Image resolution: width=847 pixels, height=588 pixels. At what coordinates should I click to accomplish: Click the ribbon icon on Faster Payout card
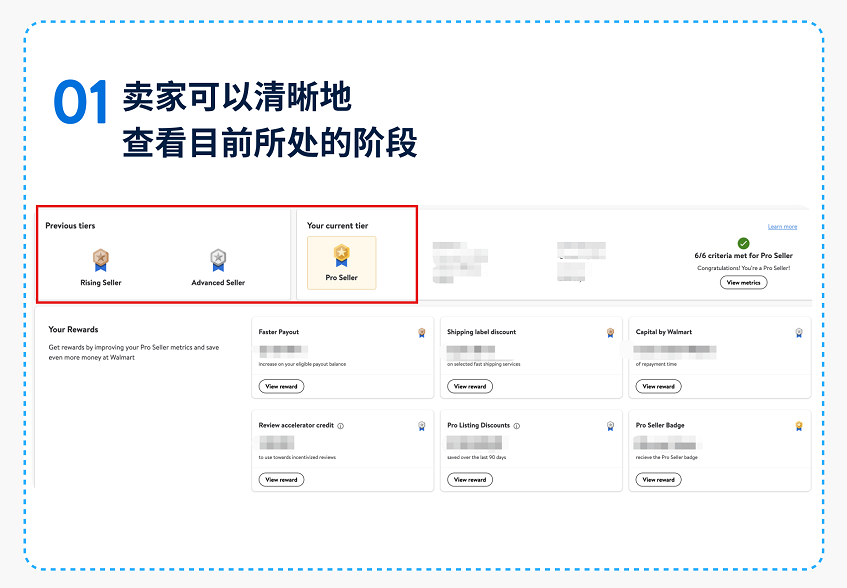420,334
